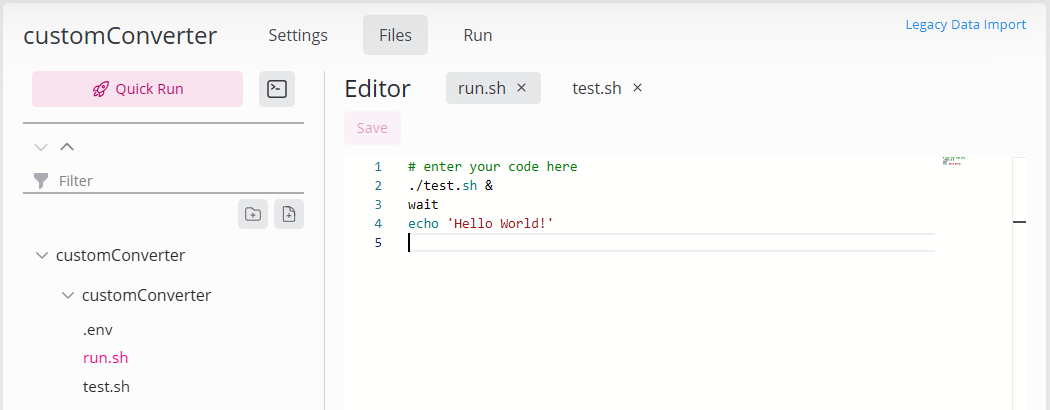The image size is (1050, 410).
Task: Close the run.sh editor tab
Action: click(521, 88)
